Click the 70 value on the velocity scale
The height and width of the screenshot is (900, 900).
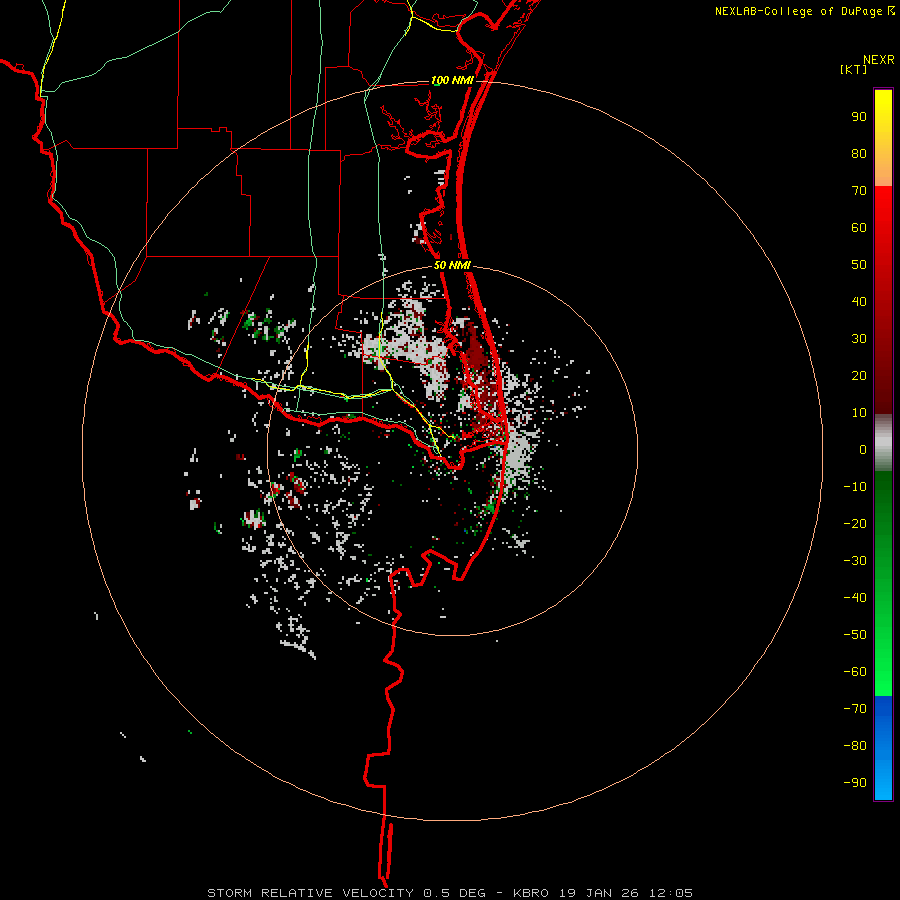[x=859, y=191]
